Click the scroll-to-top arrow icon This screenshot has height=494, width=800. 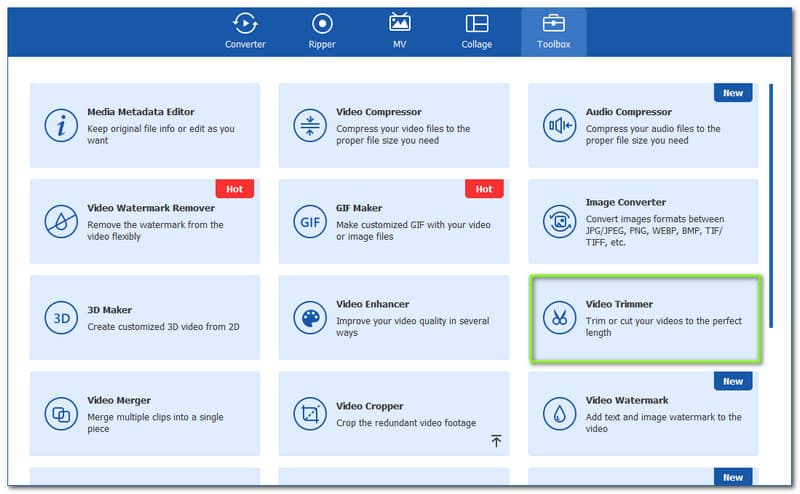496,440
